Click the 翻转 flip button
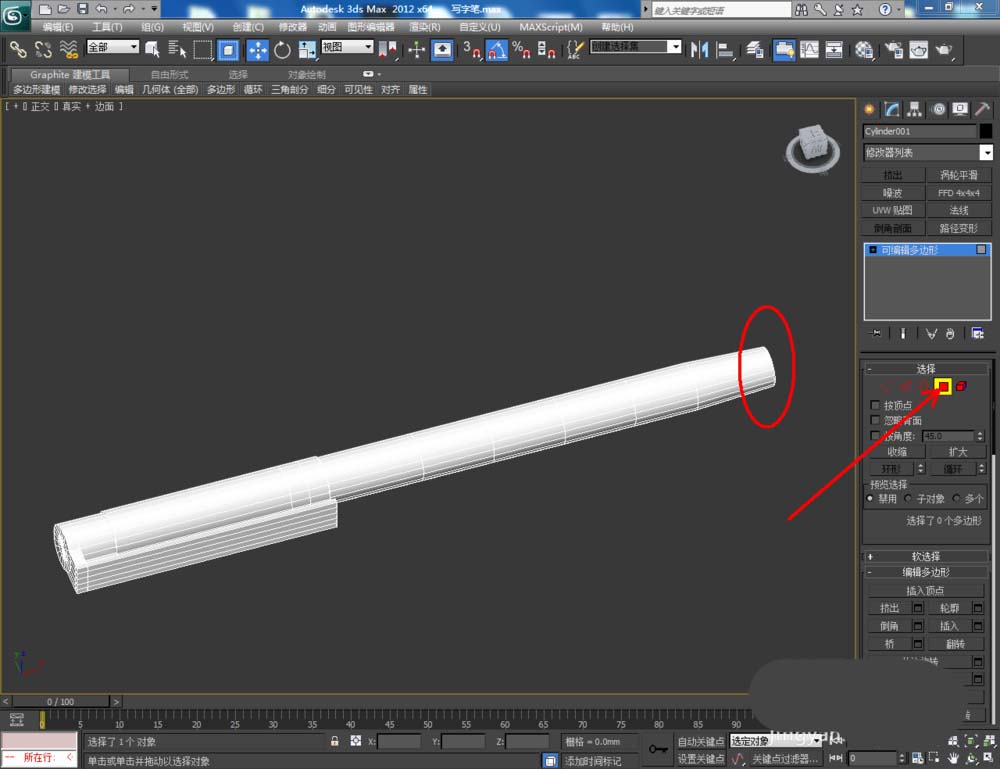The width and height of the screenshot is (1000, 769). (955, 644)
